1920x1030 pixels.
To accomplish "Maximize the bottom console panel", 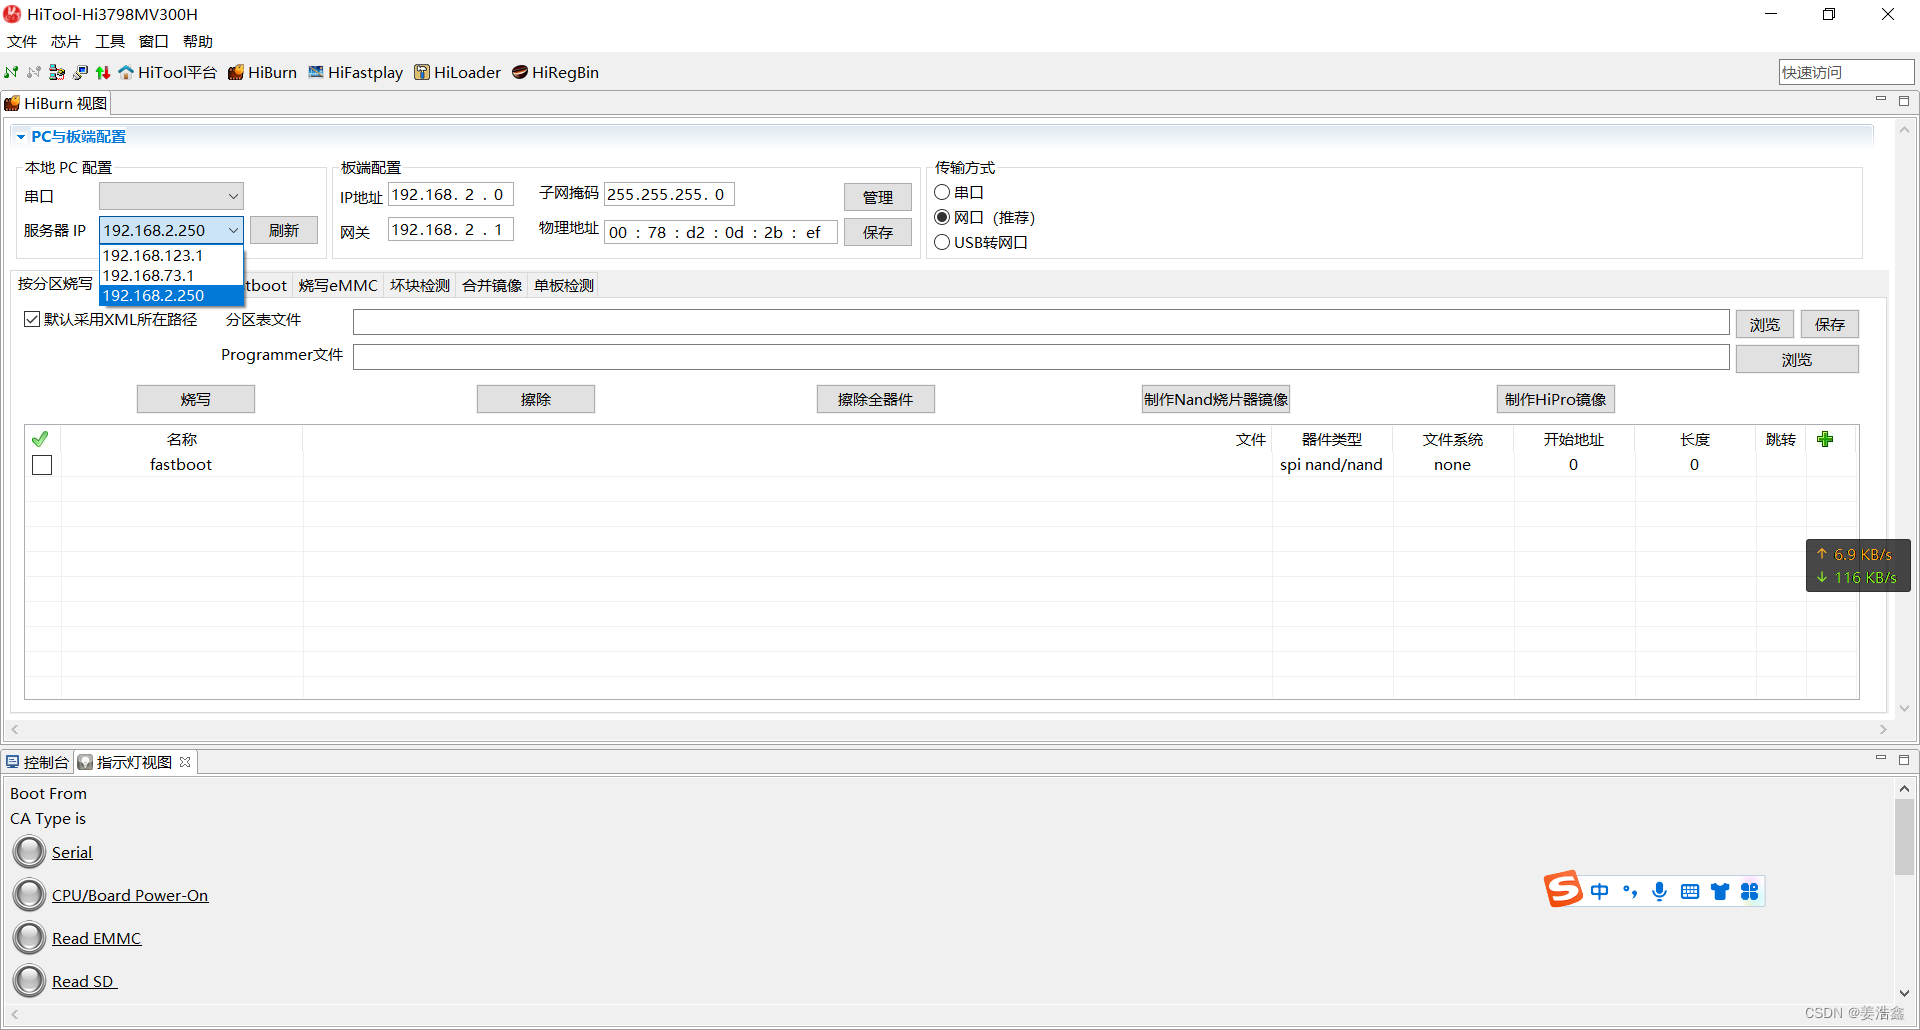I will click(x=1904, y=759).
